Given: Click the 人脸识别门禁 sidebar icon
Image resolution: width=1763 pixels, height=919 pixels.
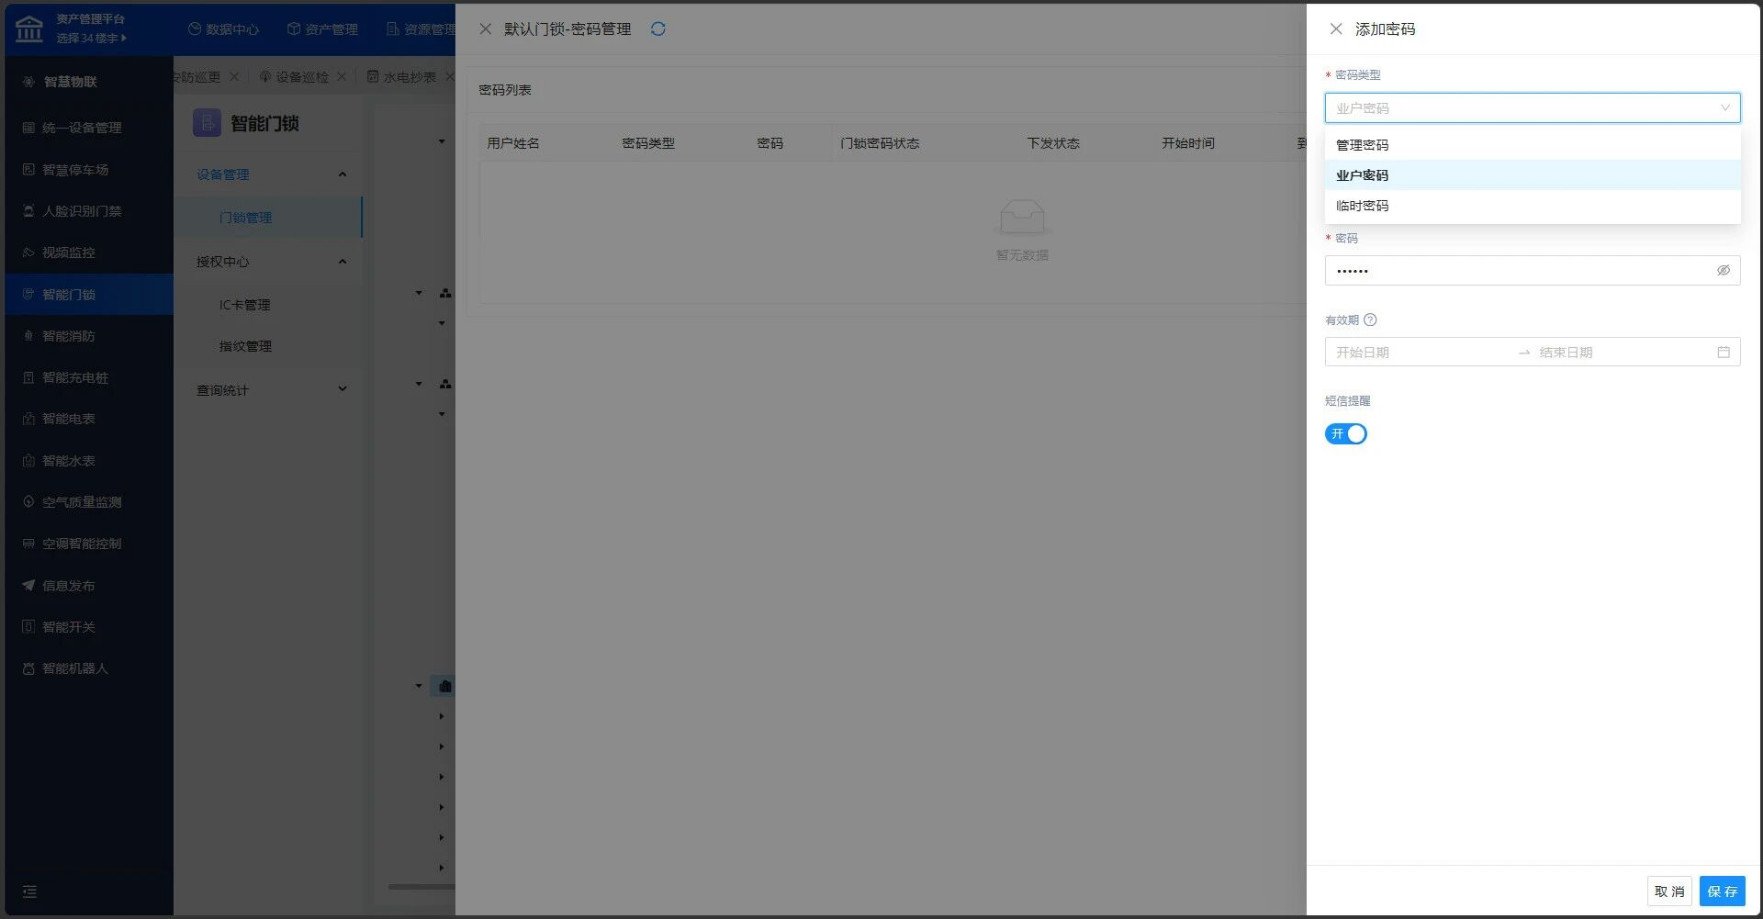Looking at the screenshot, I should (x=28, y=211).
